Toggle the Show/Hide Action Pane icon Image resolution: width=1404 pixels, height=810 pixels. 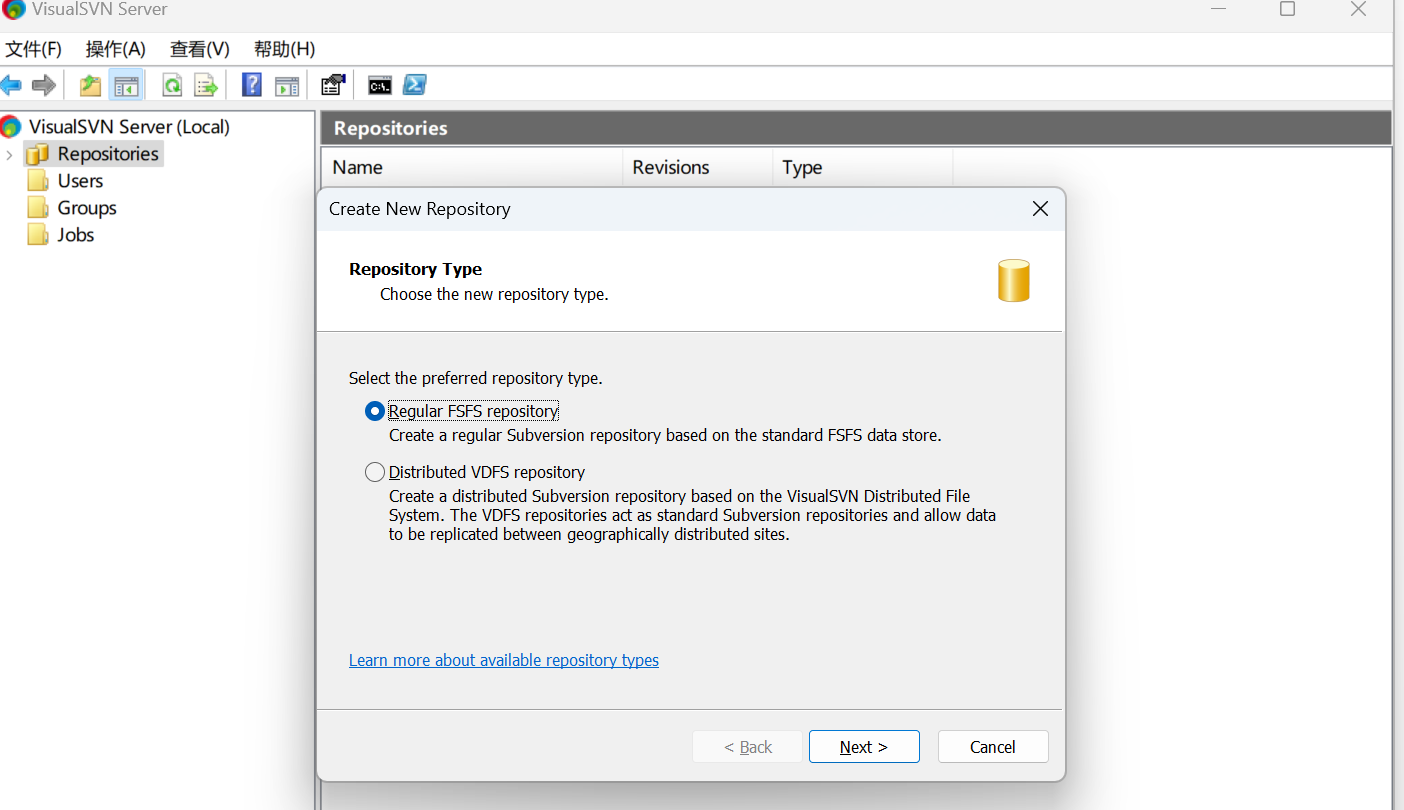point(287,86)
